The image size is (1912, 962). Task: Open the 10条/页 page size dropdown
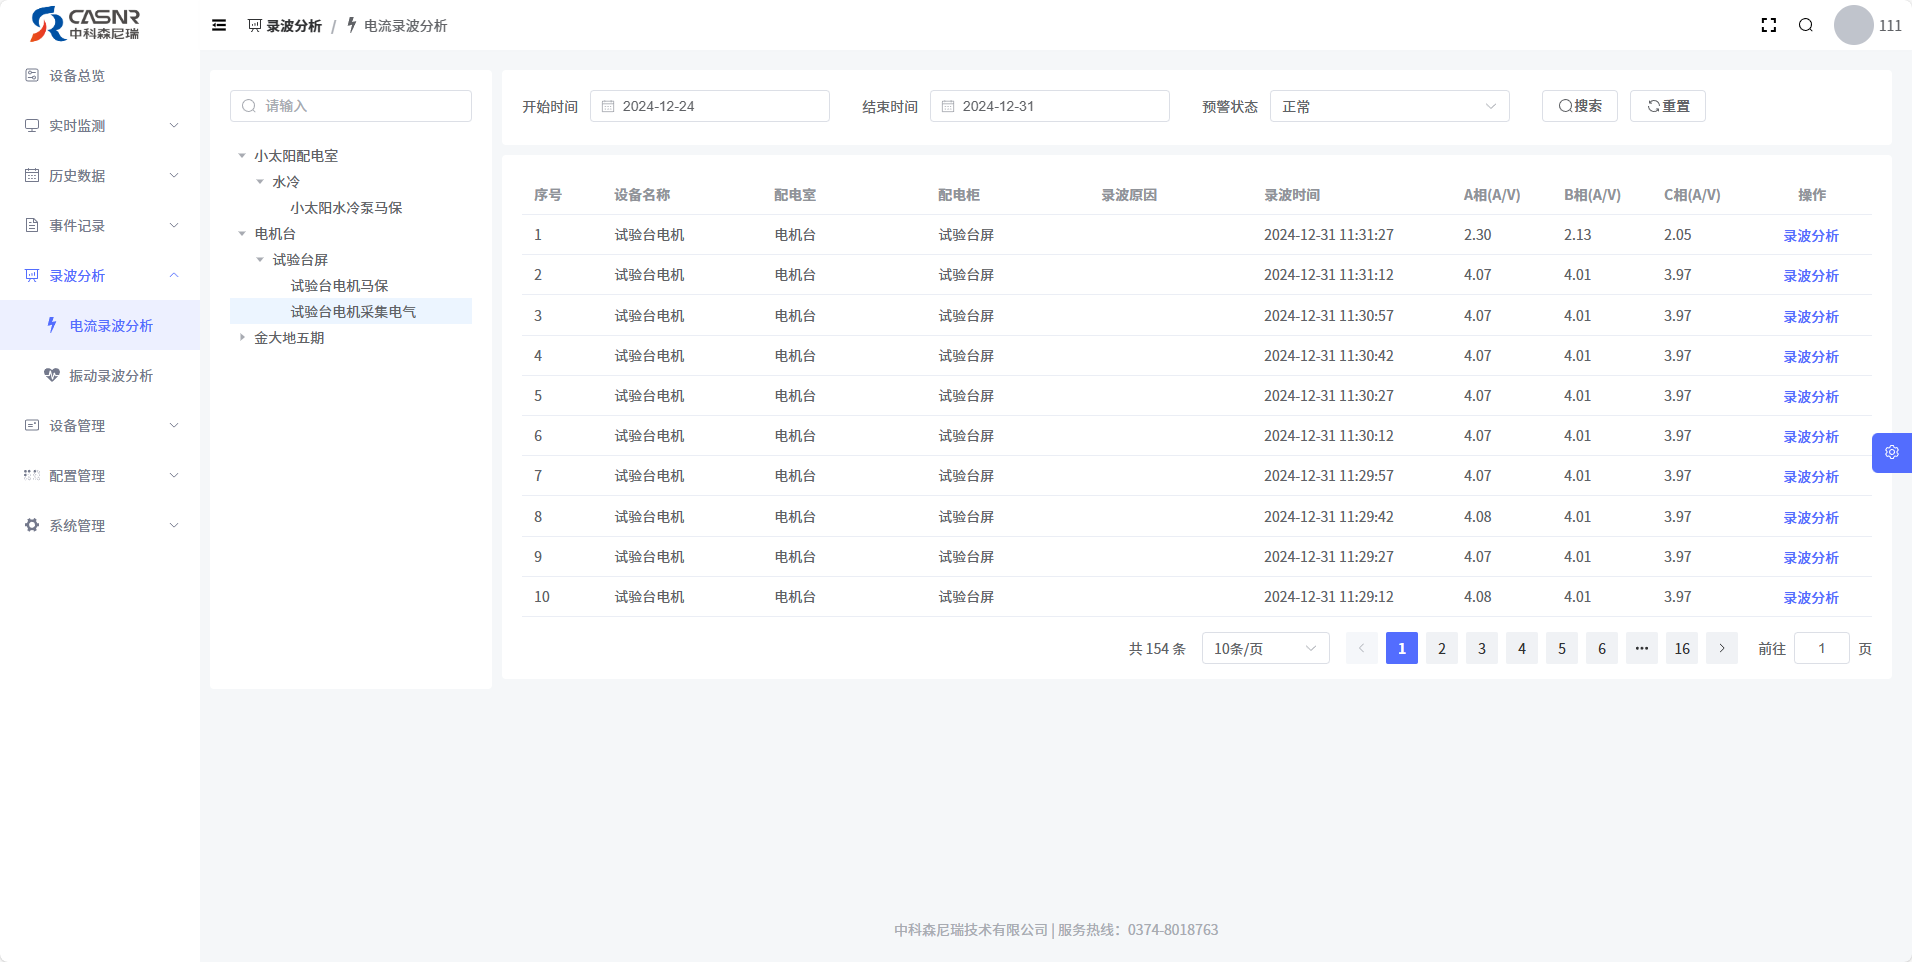pos(1265,648)
